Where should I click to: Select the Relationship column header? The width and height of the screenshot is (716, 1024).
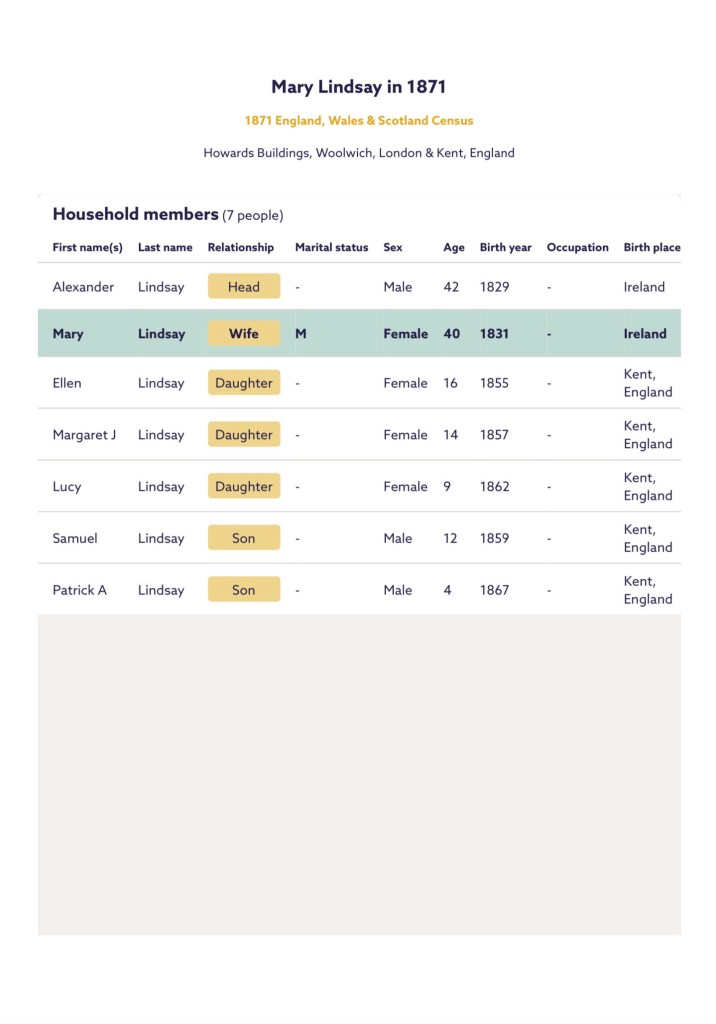(x=240, y=247)
